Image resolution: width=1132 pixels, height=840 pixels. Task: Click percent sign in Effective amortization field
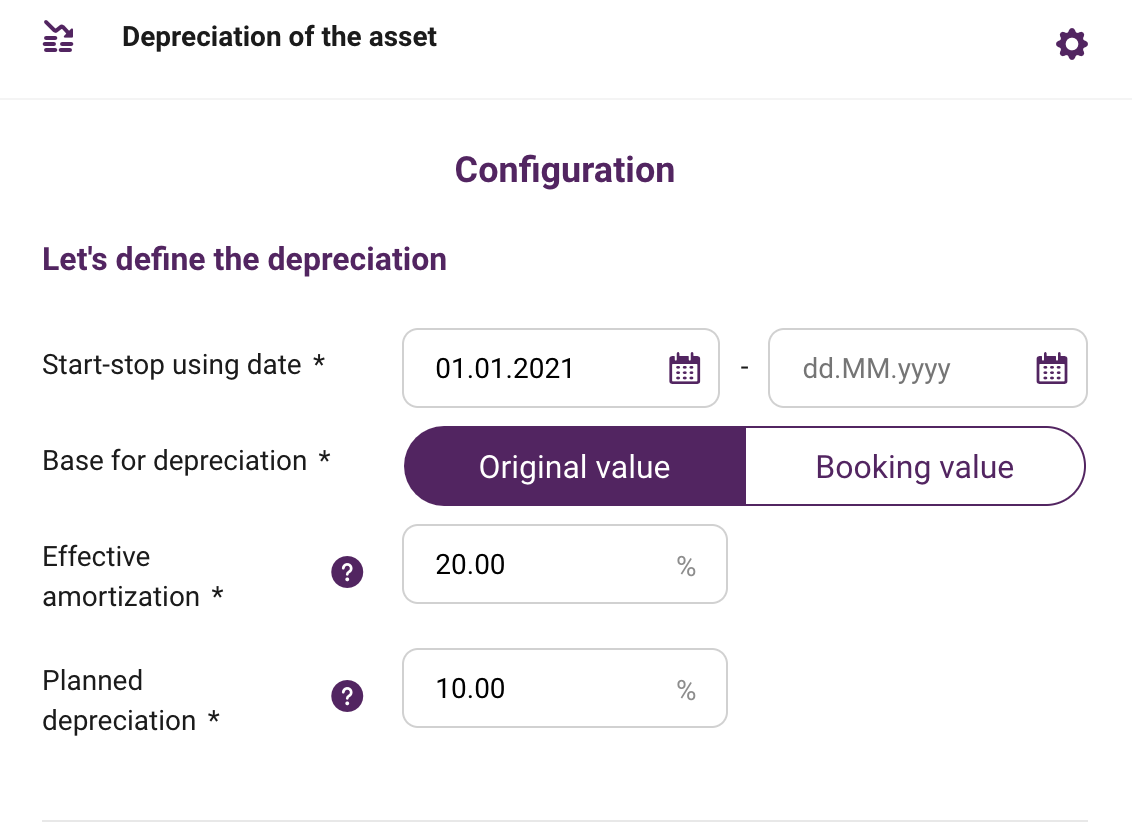click(x=687, y=566)
